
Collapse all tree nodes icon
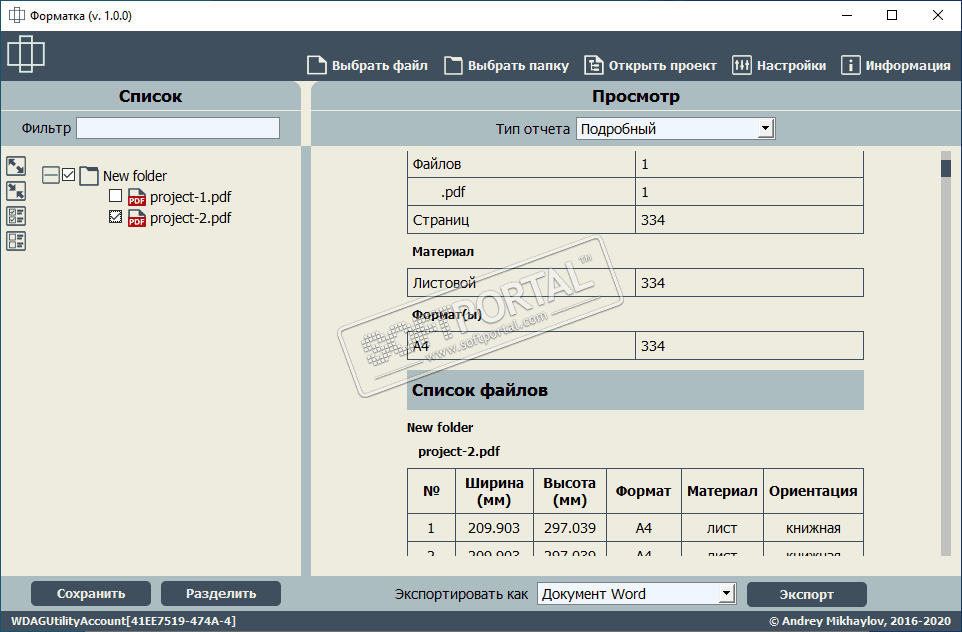[x=16, y=191]
